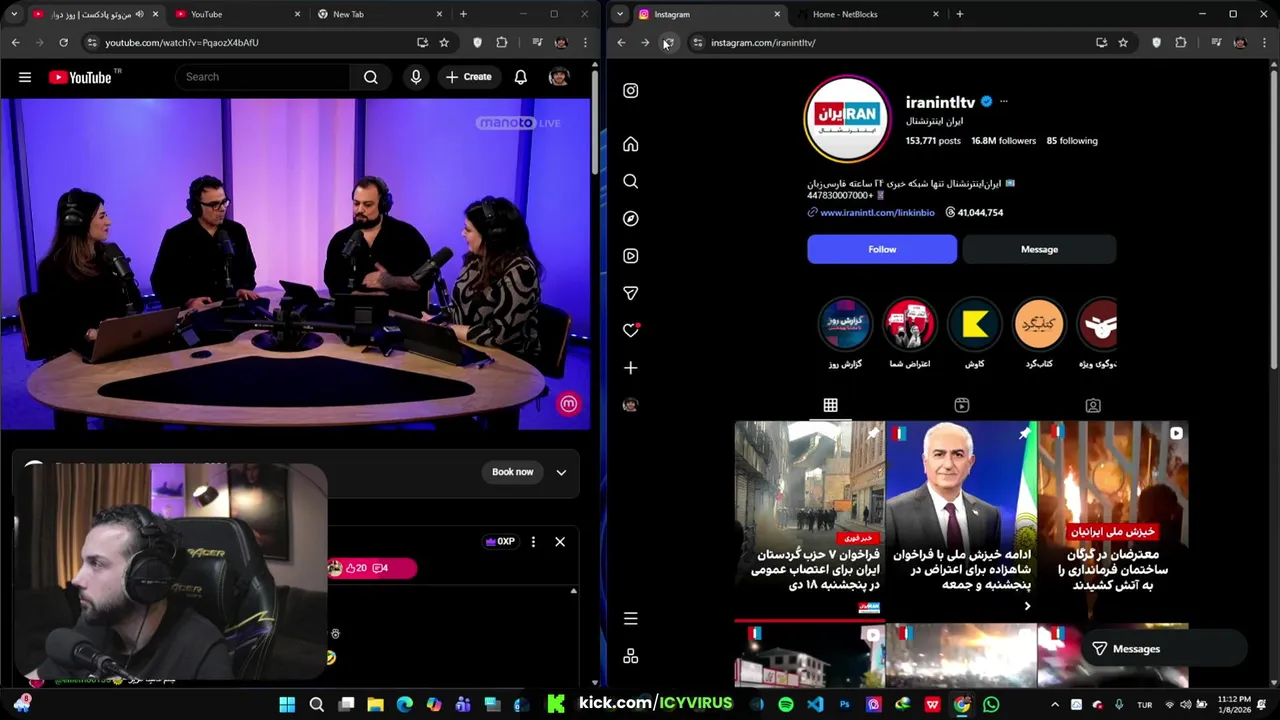Image resolution: width=1280 pixels, height=720 pixels.
Task: Open Instagram Explore compass icon
Action: pos(631,218)
